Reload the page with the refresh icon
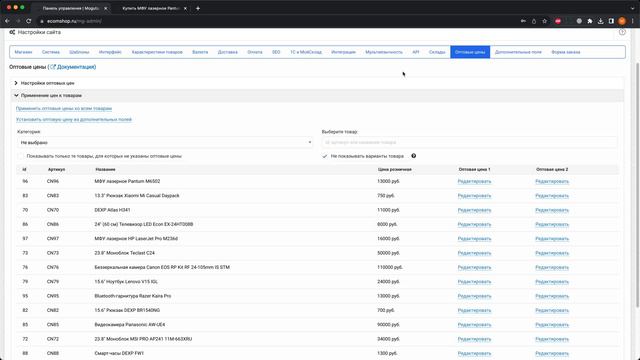640x360 pixels. tap(29, 21)
